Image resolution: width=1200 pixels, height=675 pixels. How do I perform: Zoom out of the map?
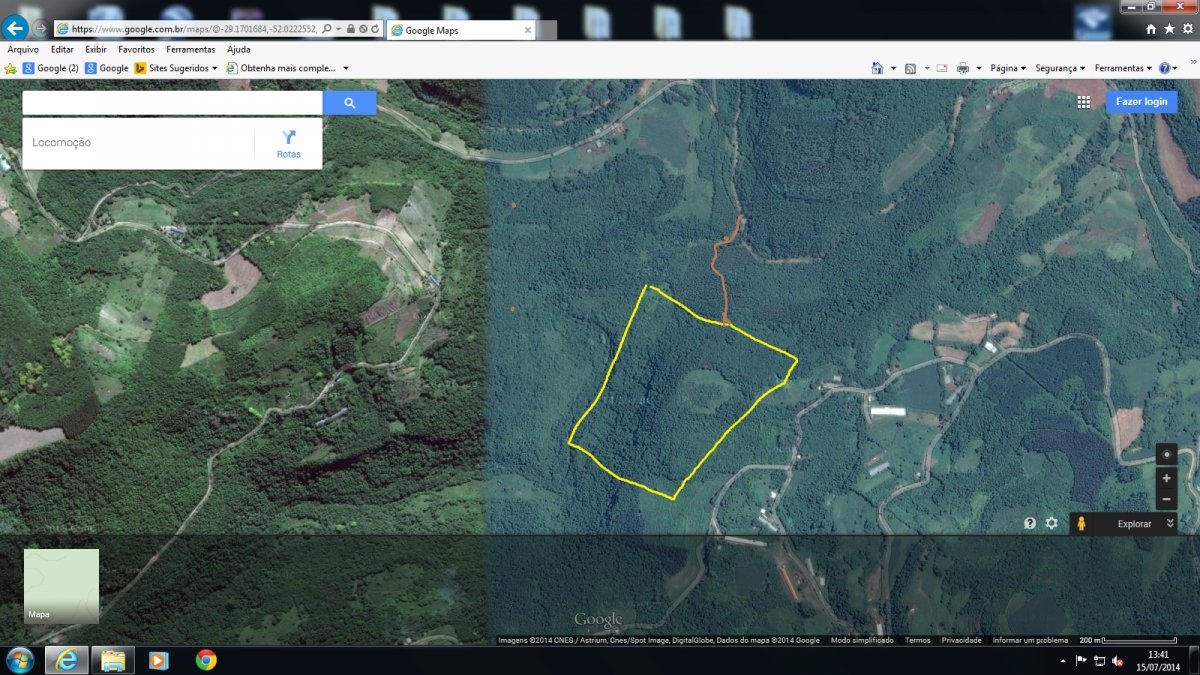pyautogui.click(x=1166, y=499)
